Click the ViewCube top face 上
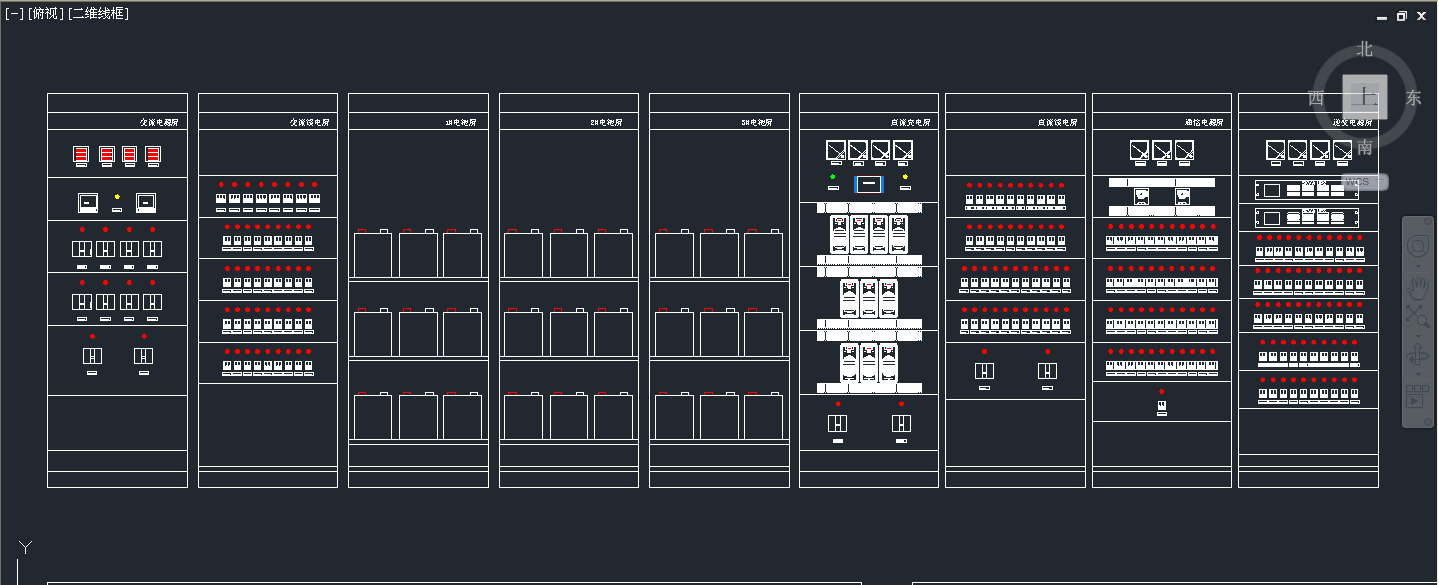The width and height of the screenshot is (1439, 585). [1365, 98]
